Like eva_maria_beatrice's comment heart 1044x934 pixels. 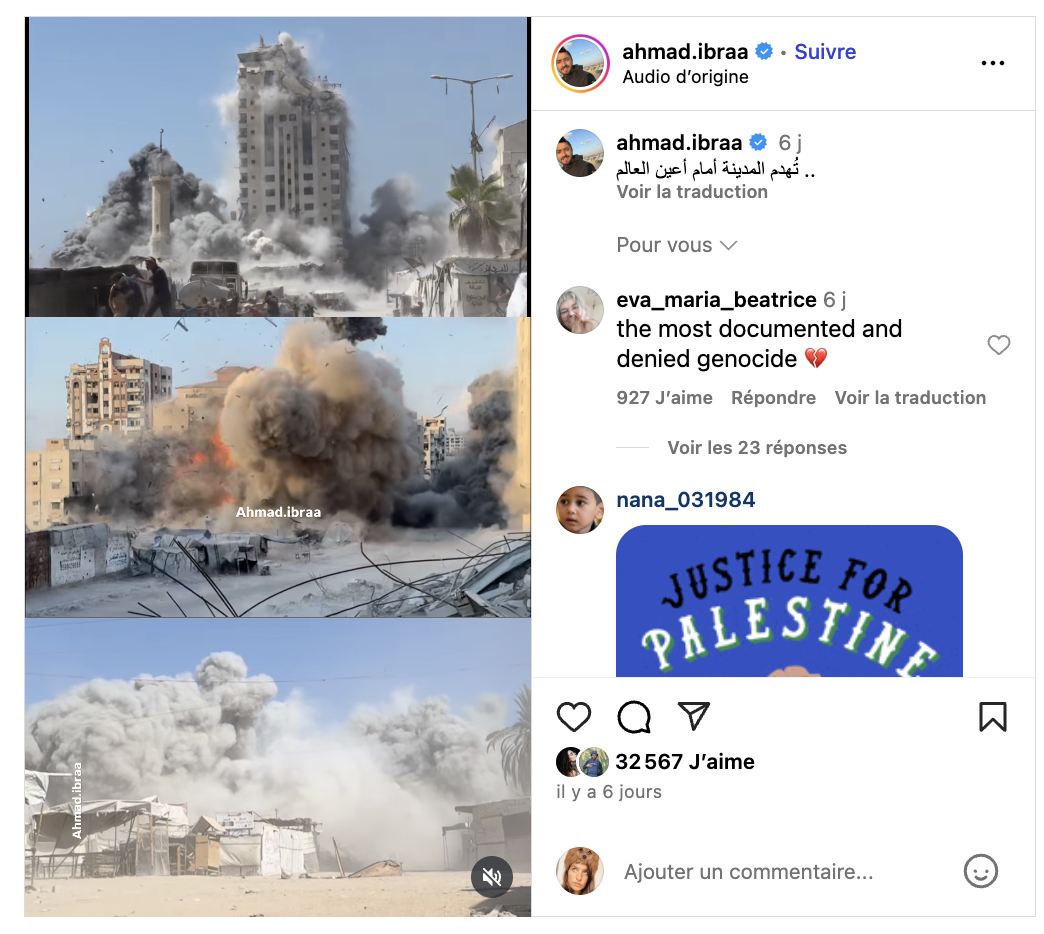(x=998, y=345)
